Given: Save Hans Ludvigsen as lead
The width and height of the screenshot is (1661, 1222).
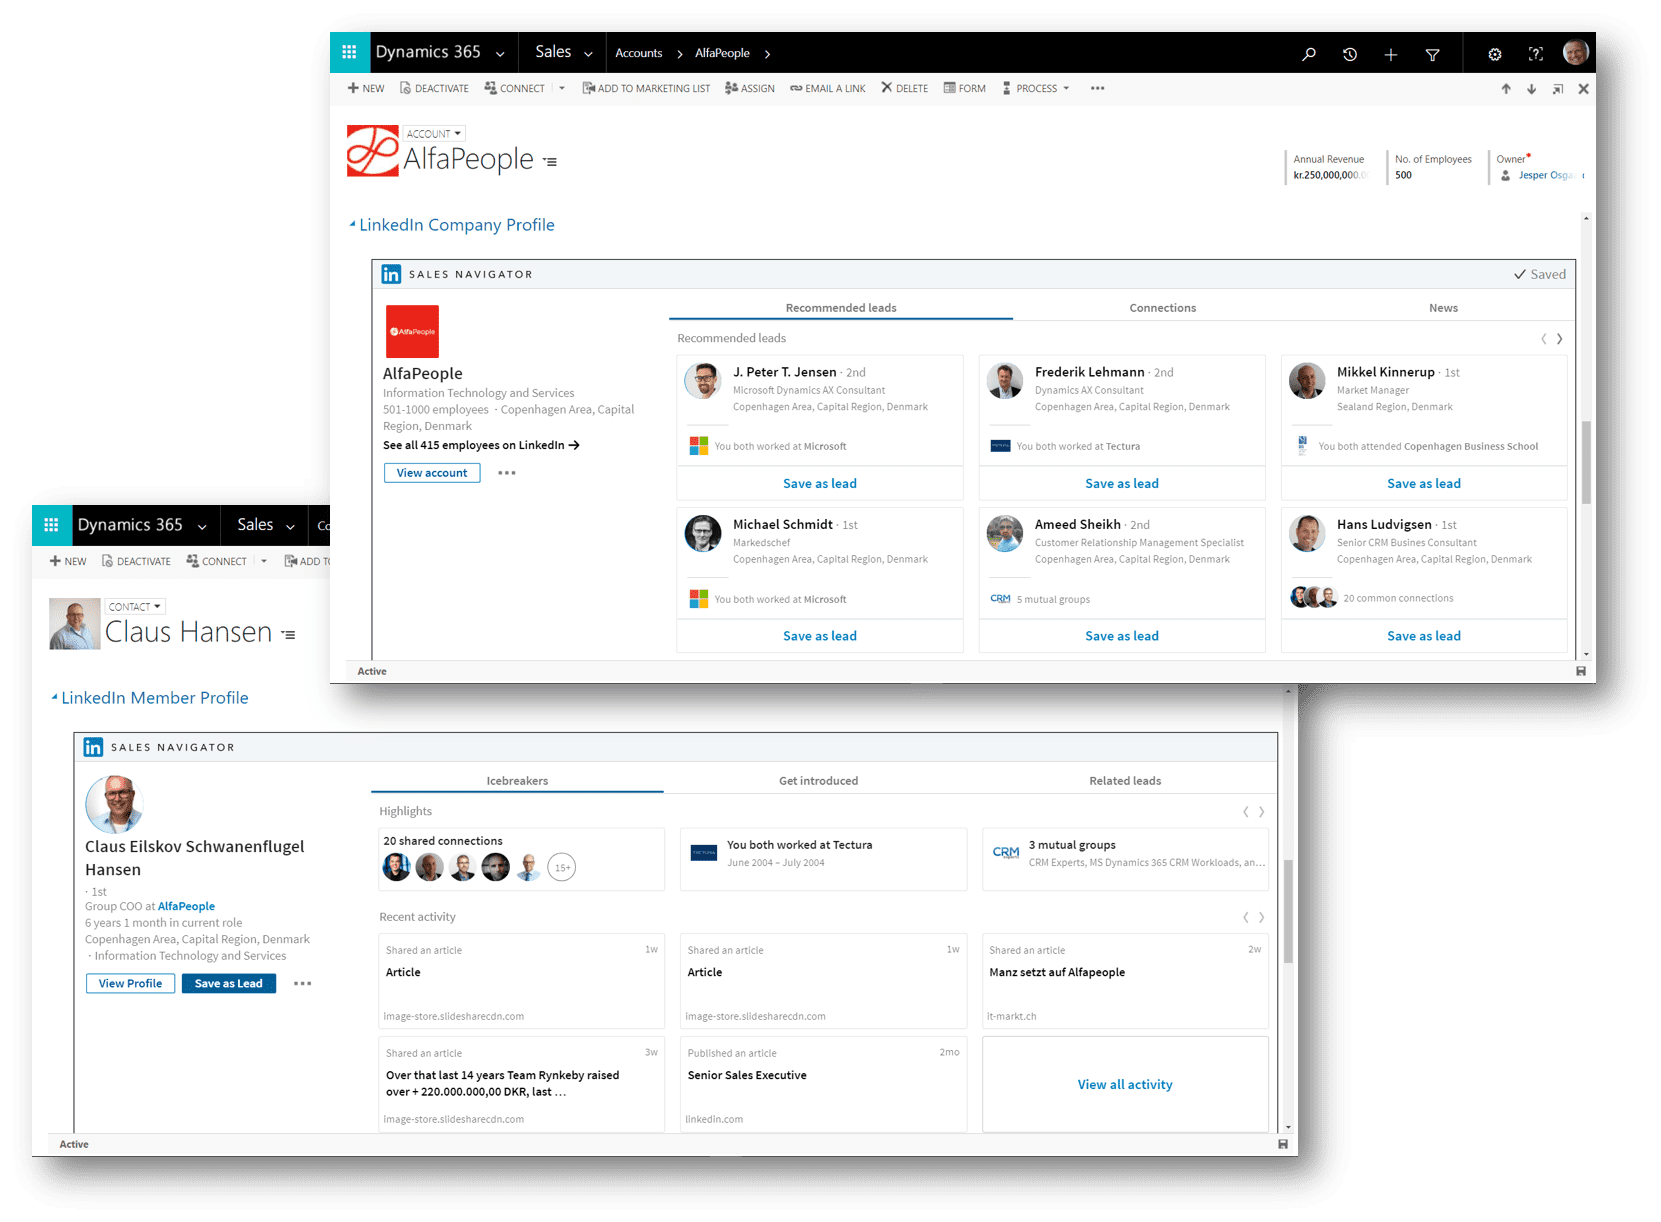Looking at the screenshot, I should click(x=1424, y=636).
